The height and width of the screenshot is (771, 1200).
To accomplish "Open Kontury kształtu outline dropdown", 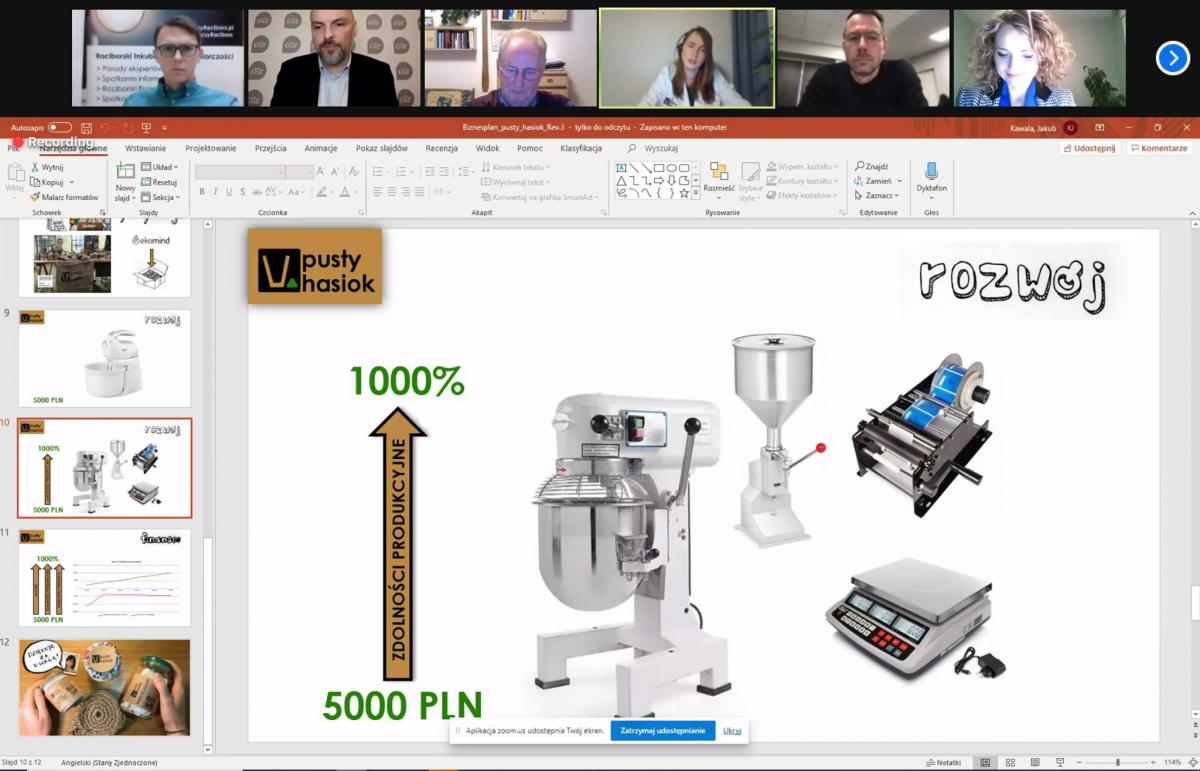I will tap(804, 181).
